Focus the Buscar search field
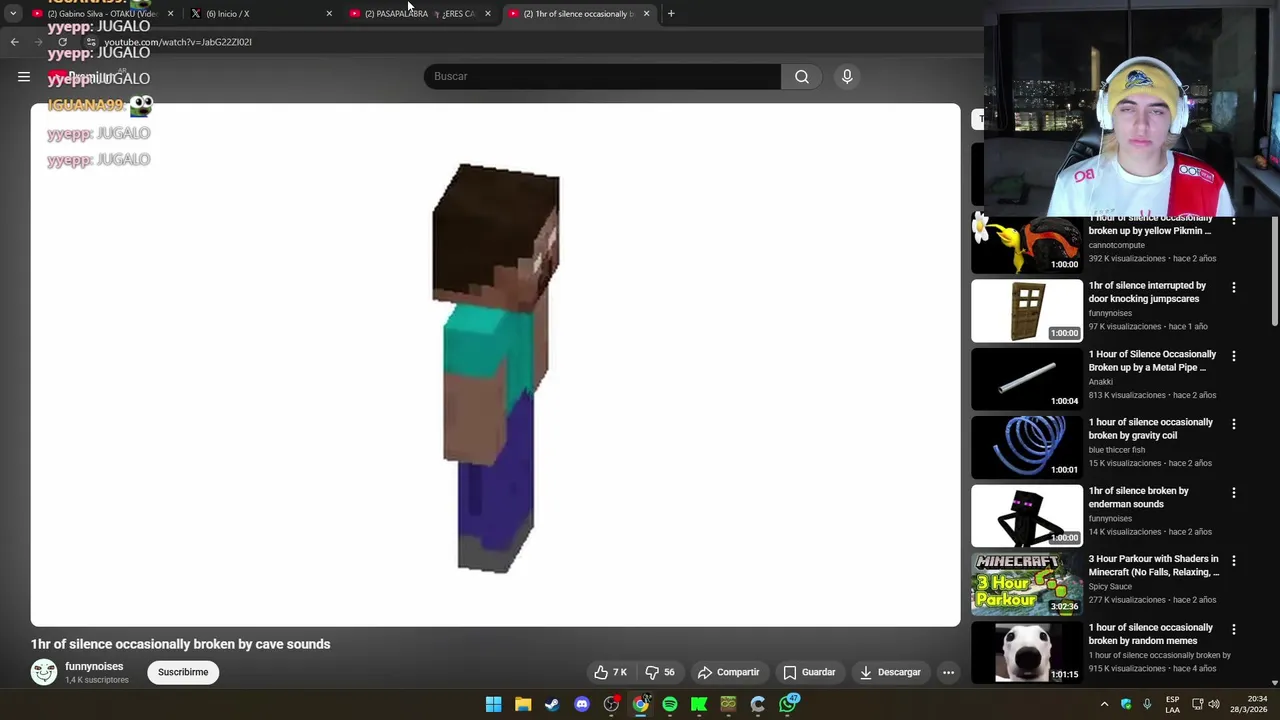The image size is (1280, 720). [x=602, y=76]
